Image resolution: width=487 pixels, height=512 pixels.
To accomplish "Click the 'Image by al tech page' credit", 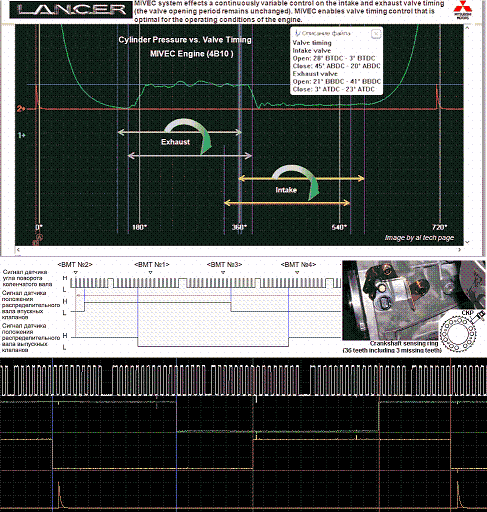I will click(419, 238).
